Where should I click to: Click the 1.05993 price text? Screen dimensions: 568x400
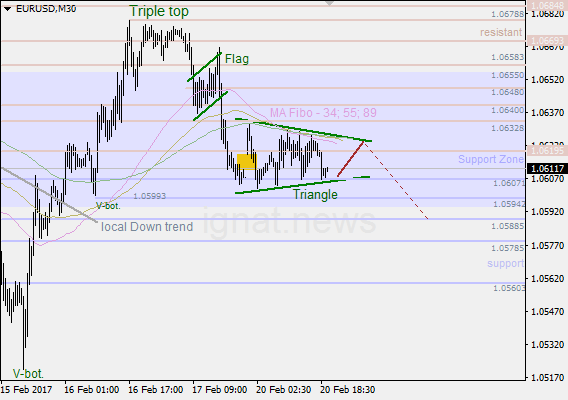(x=149, y=196)
